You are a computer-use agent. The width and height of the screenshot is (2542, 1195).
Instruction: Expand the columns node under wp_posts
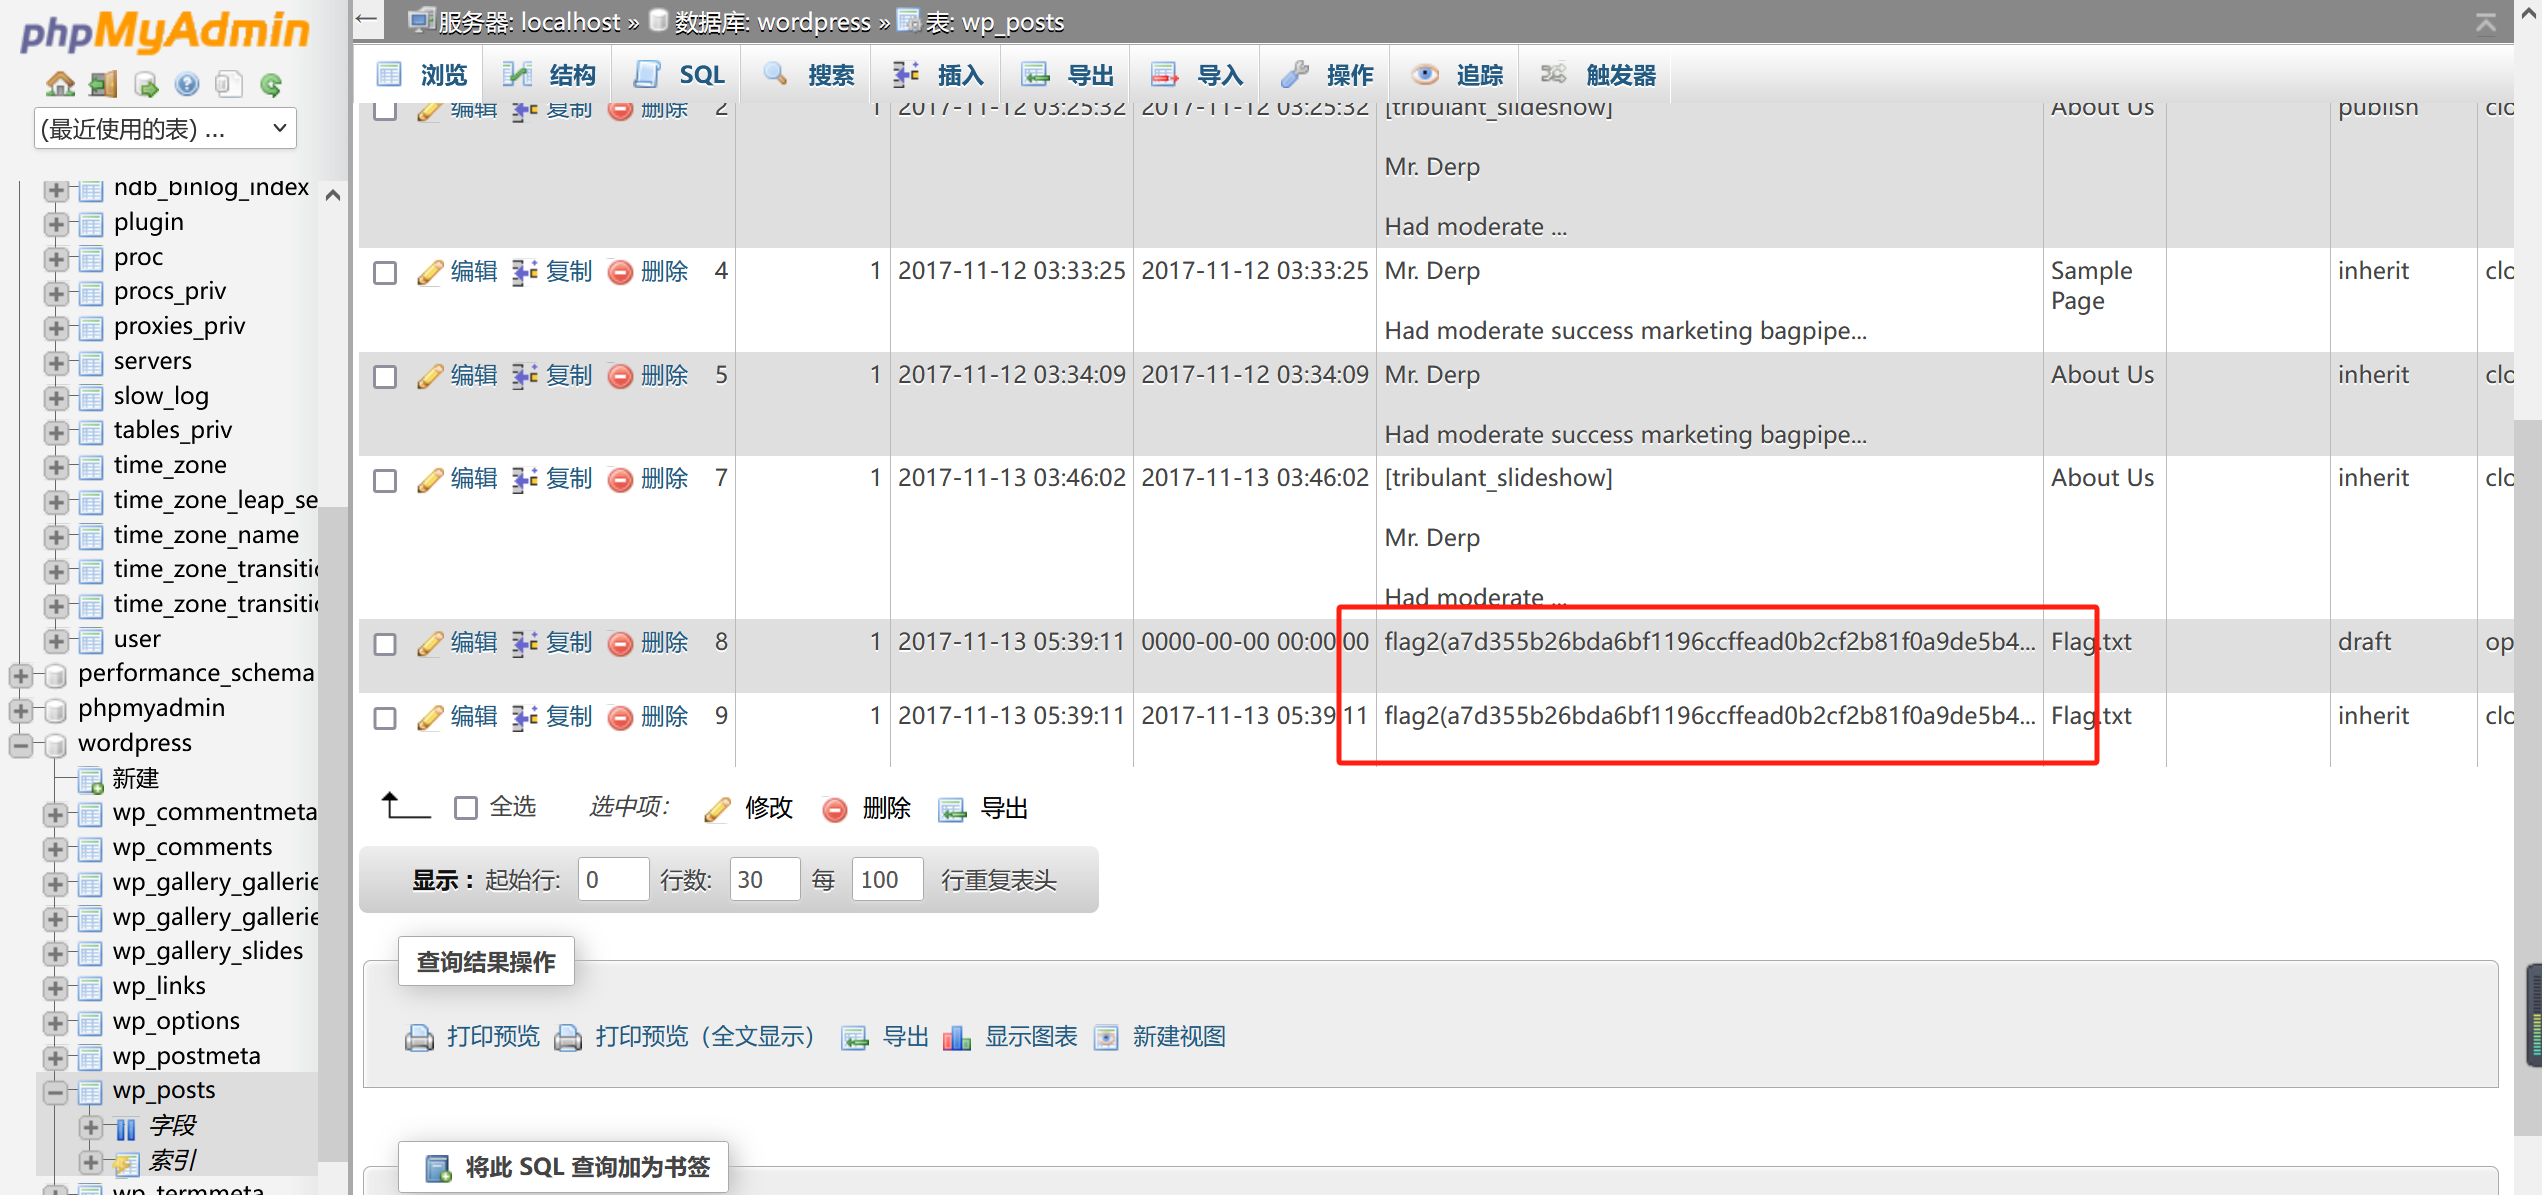(91, 1127)
